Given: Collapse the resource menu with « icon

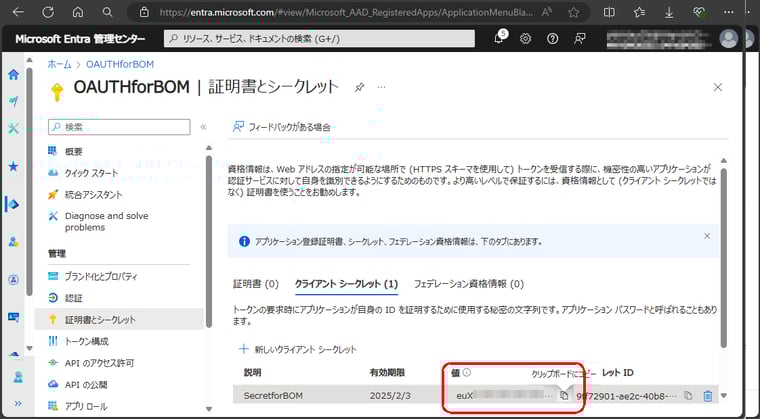Looking at the screenshot, I should pyautogui.click(x=204, y=127).
